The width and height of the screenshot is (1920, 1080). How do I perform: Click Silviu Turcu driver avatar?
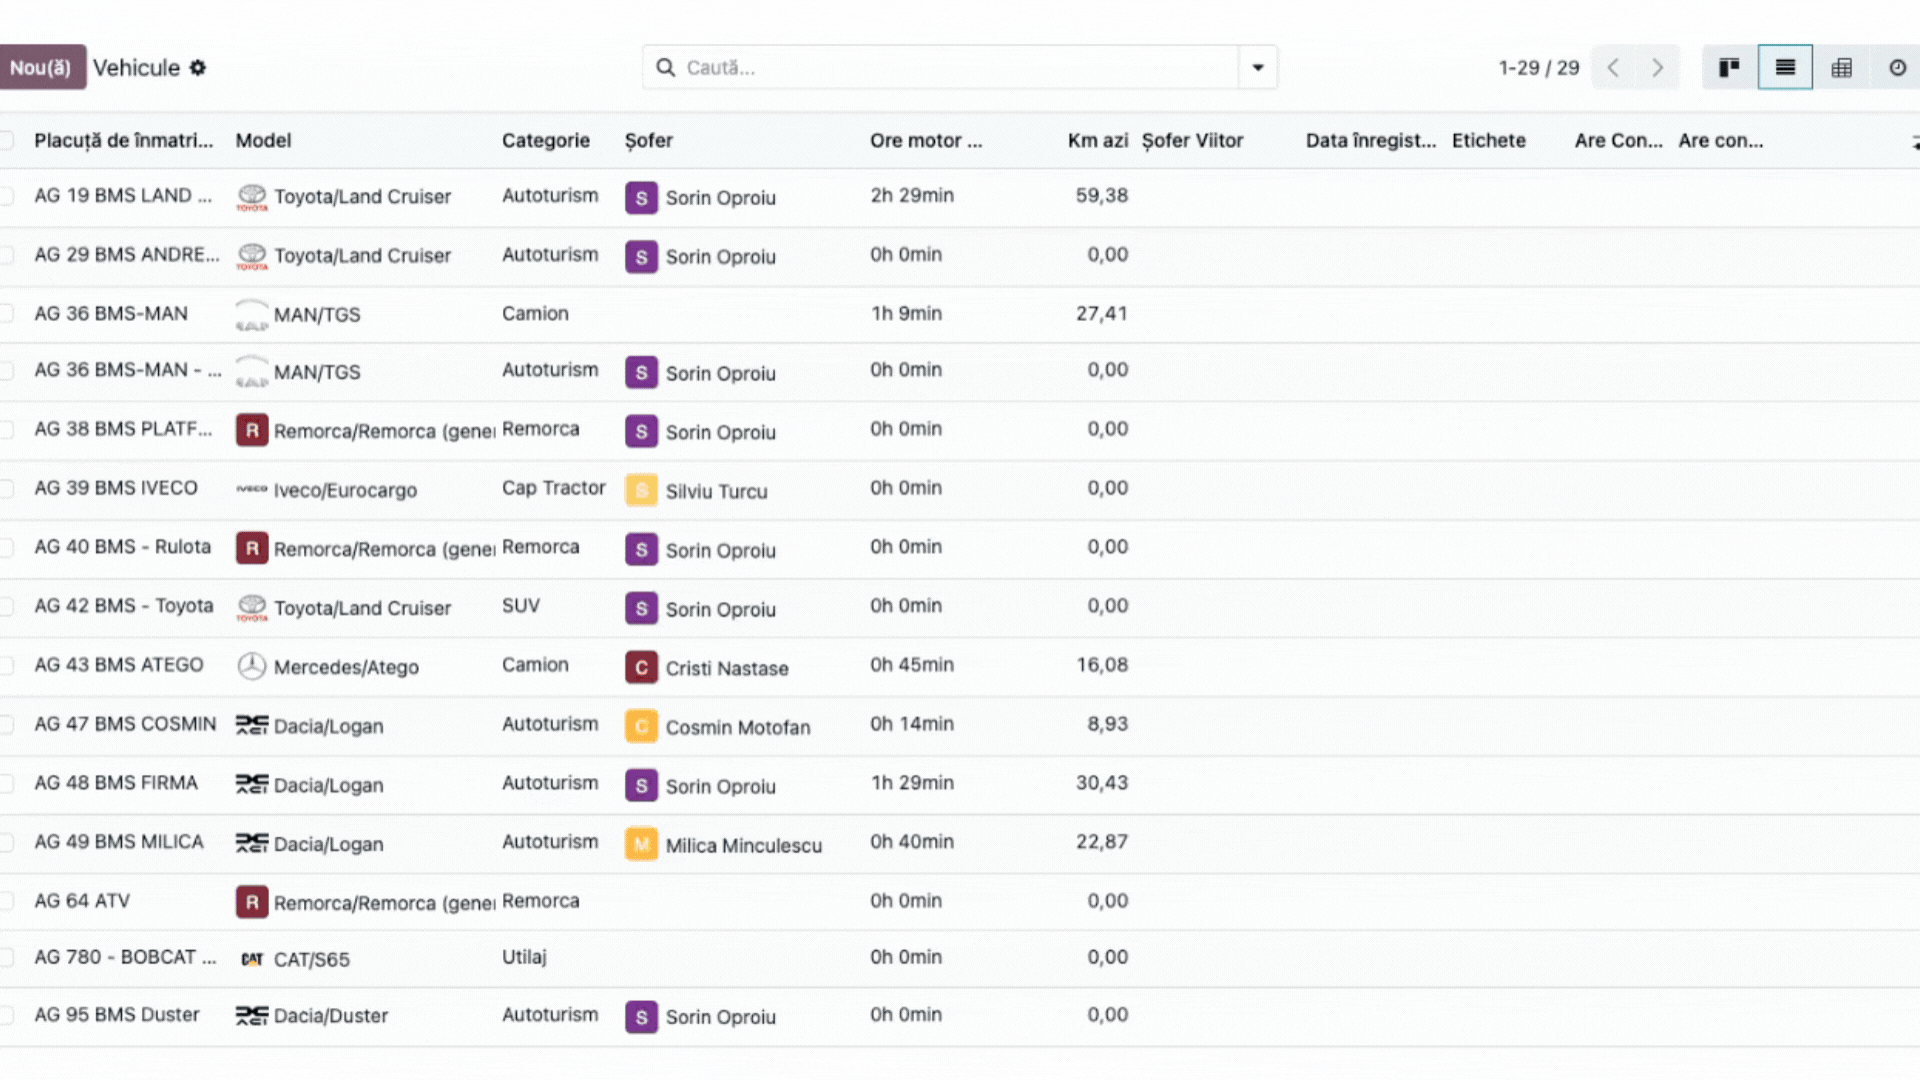pyautogui.click(x=642, y=491)
